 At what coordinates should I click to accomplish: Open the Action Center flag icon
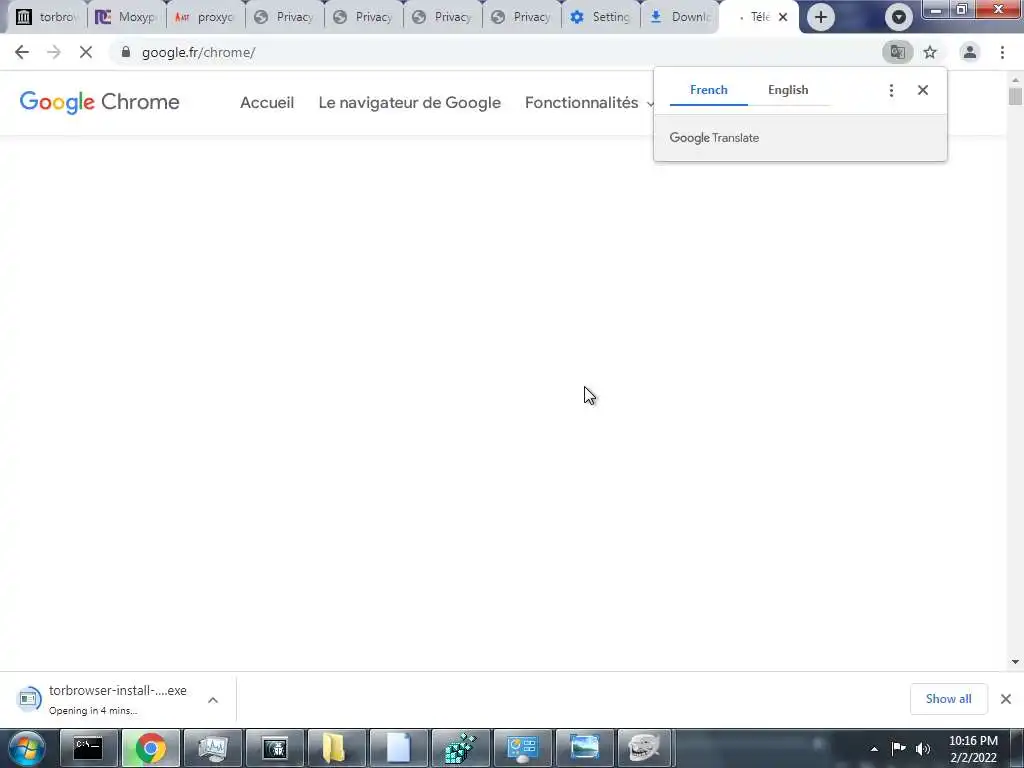pos(899,748)
